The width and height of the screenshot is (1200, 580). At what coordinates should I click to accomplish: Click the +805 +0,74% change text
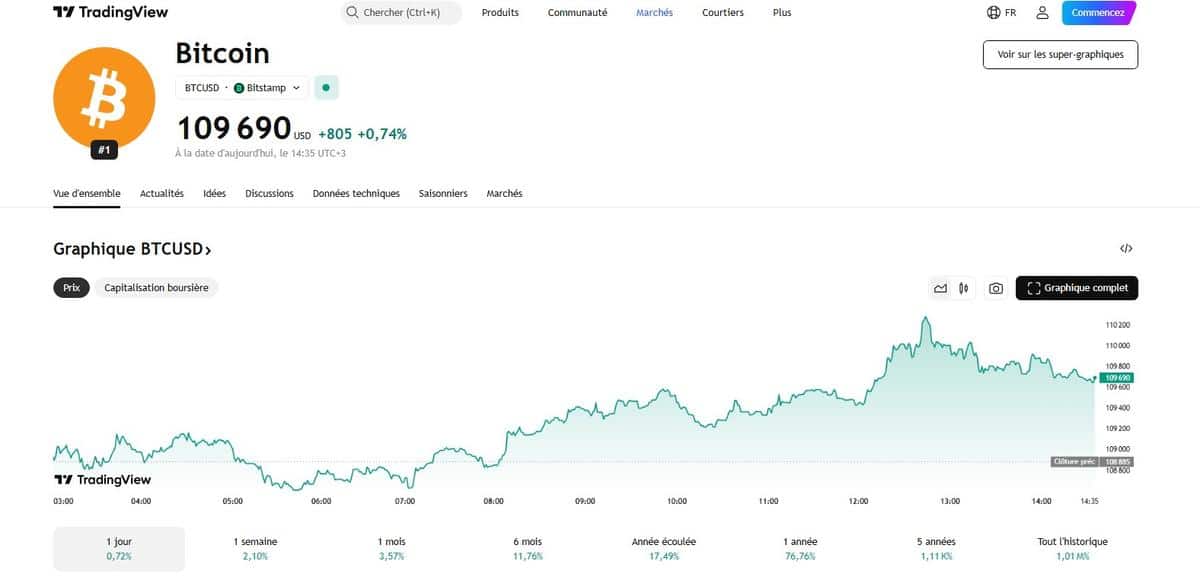point(362,134)
